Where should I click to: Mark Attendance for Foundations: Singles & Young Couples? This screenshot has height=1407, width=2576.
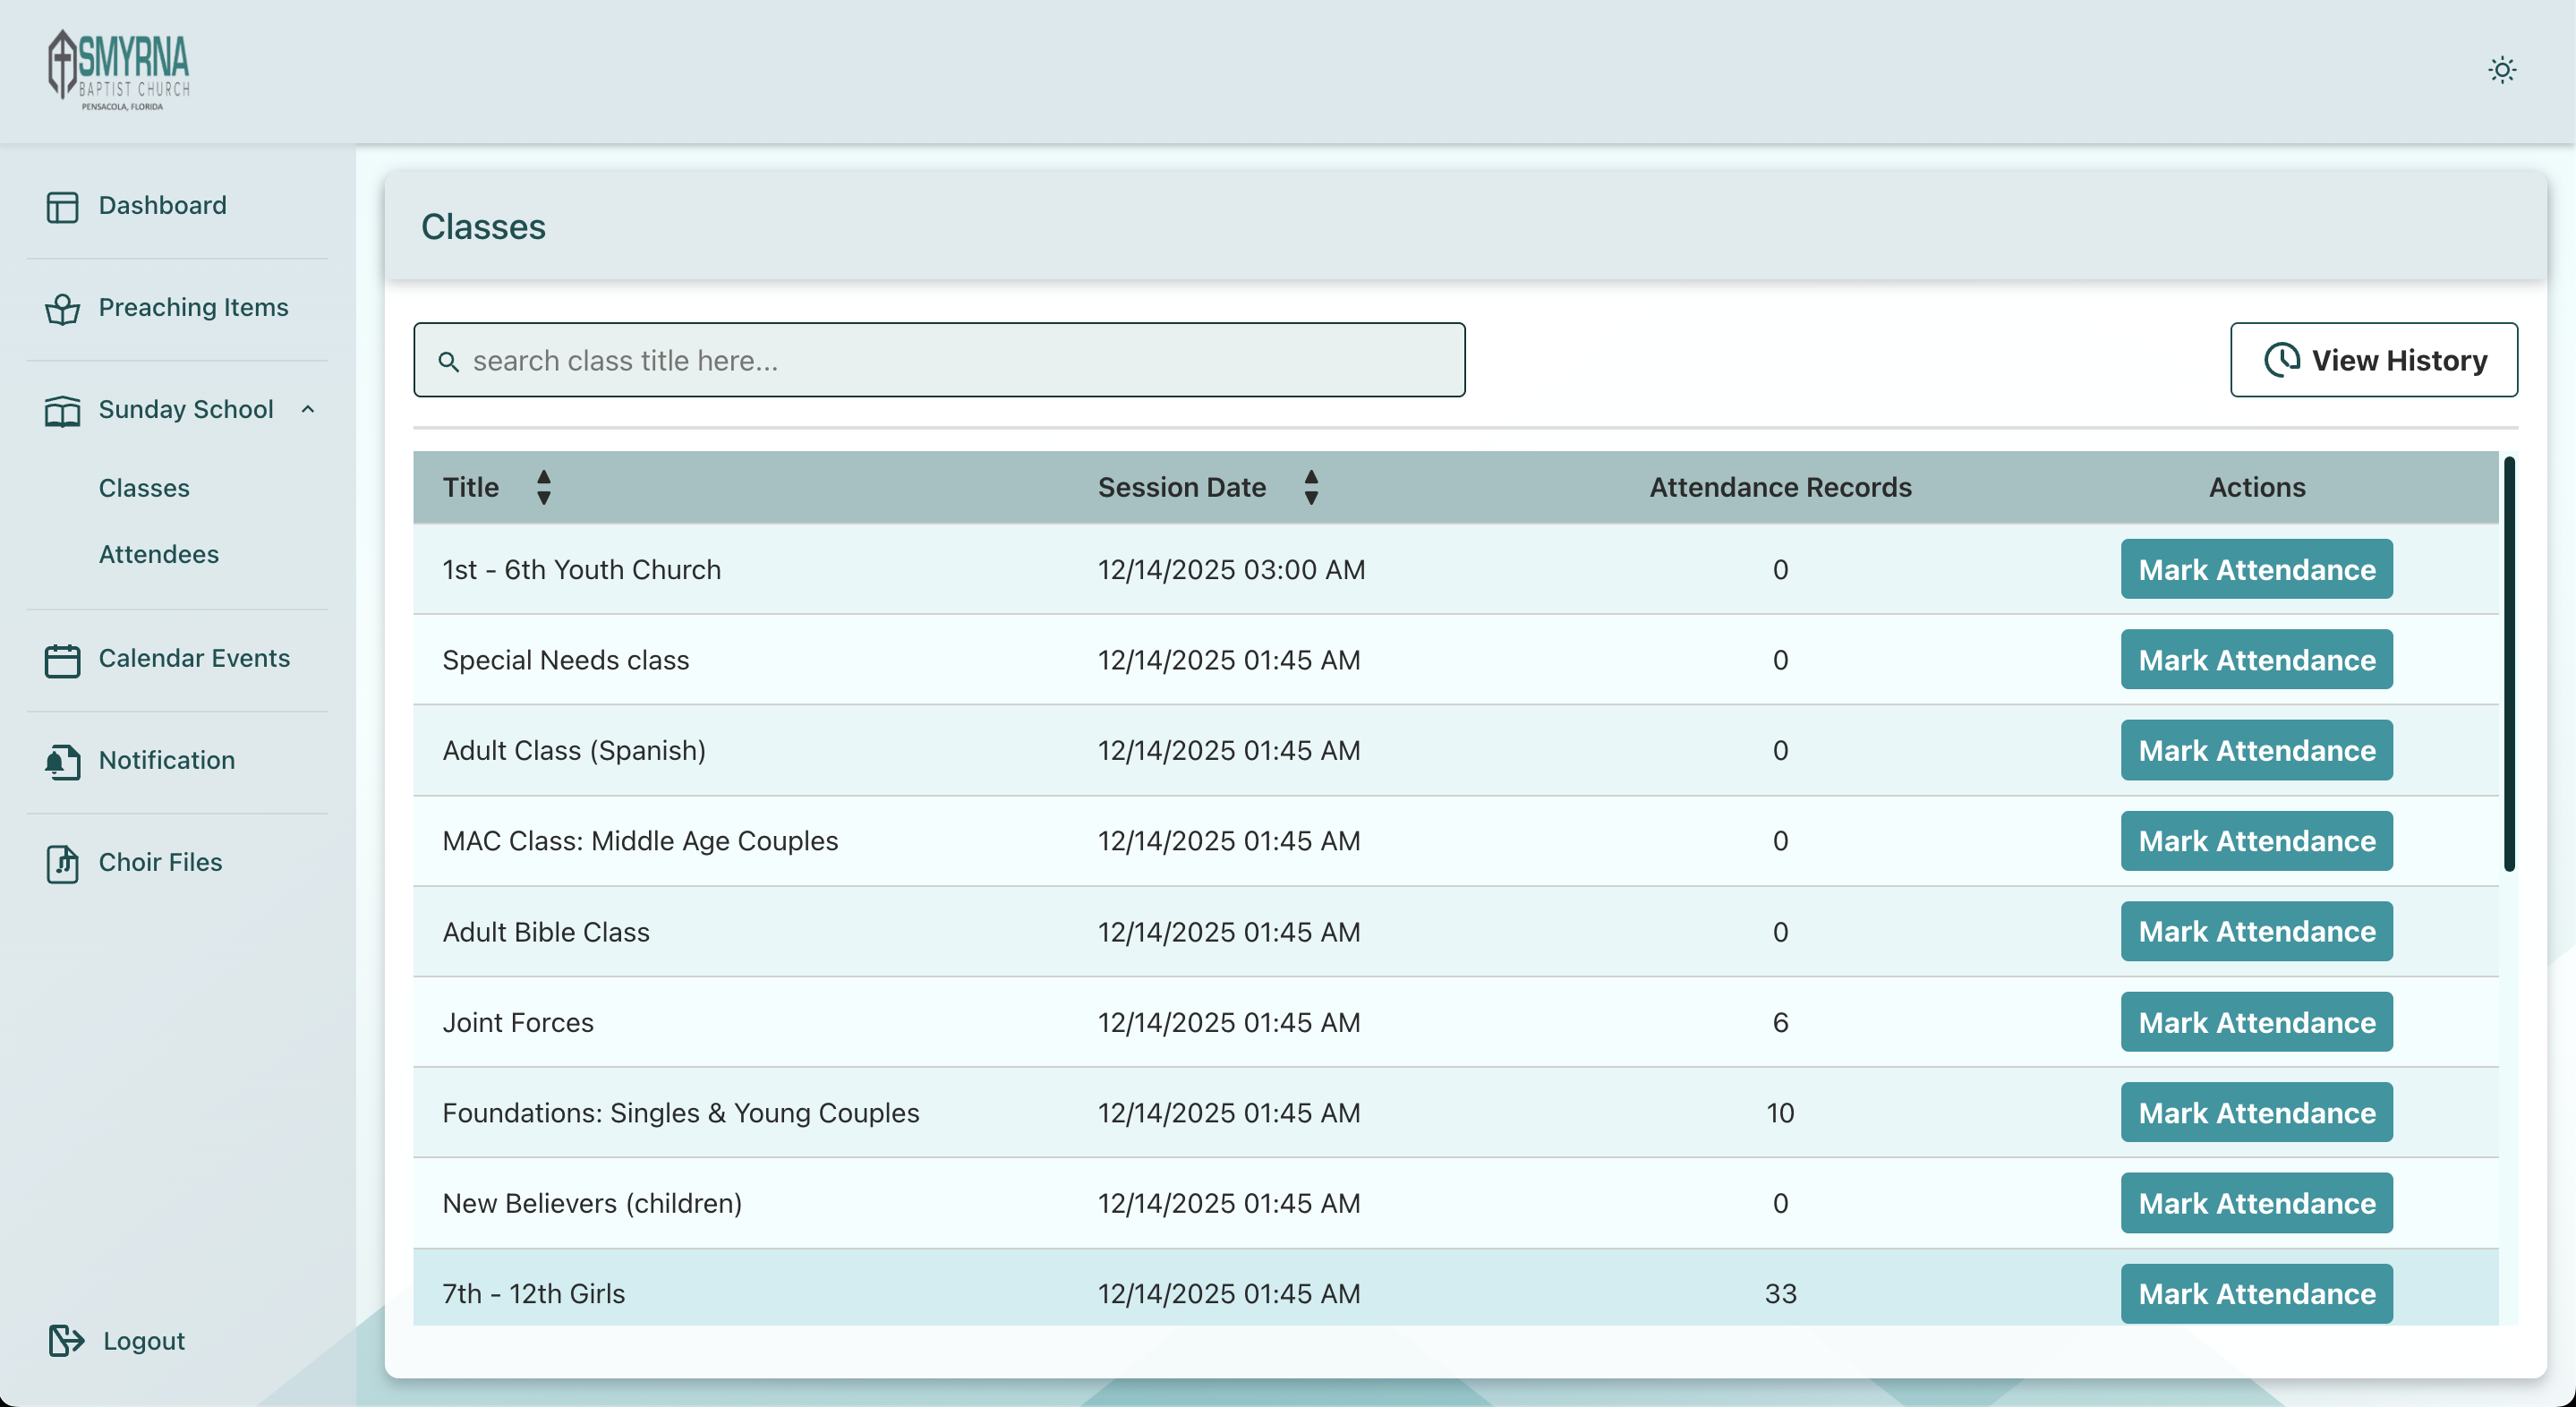click(2256, 1113)
